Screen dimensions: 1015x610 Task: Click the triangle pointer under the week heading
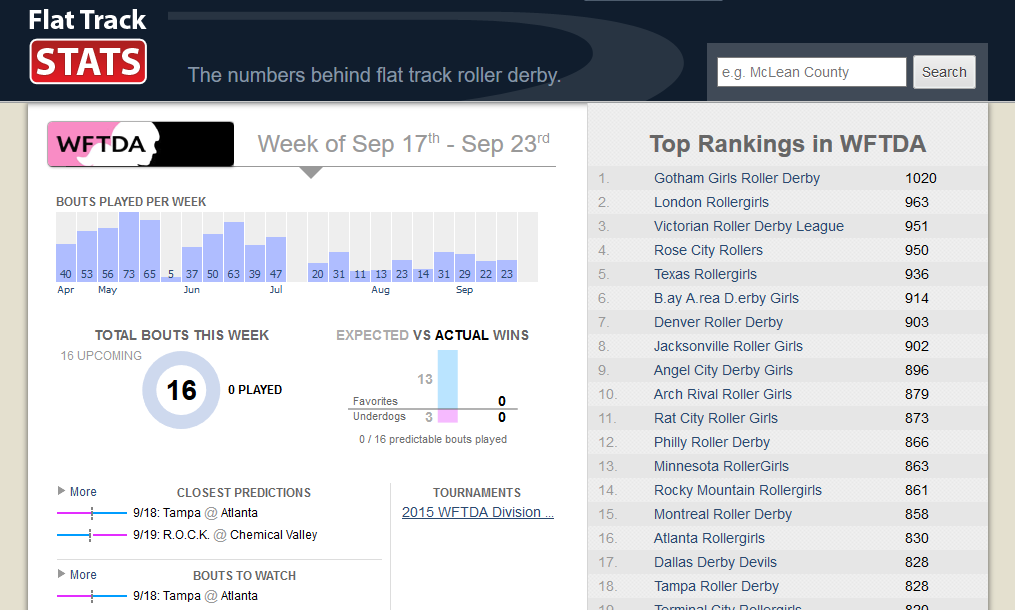pyautogui.click(x=311, y=173)
